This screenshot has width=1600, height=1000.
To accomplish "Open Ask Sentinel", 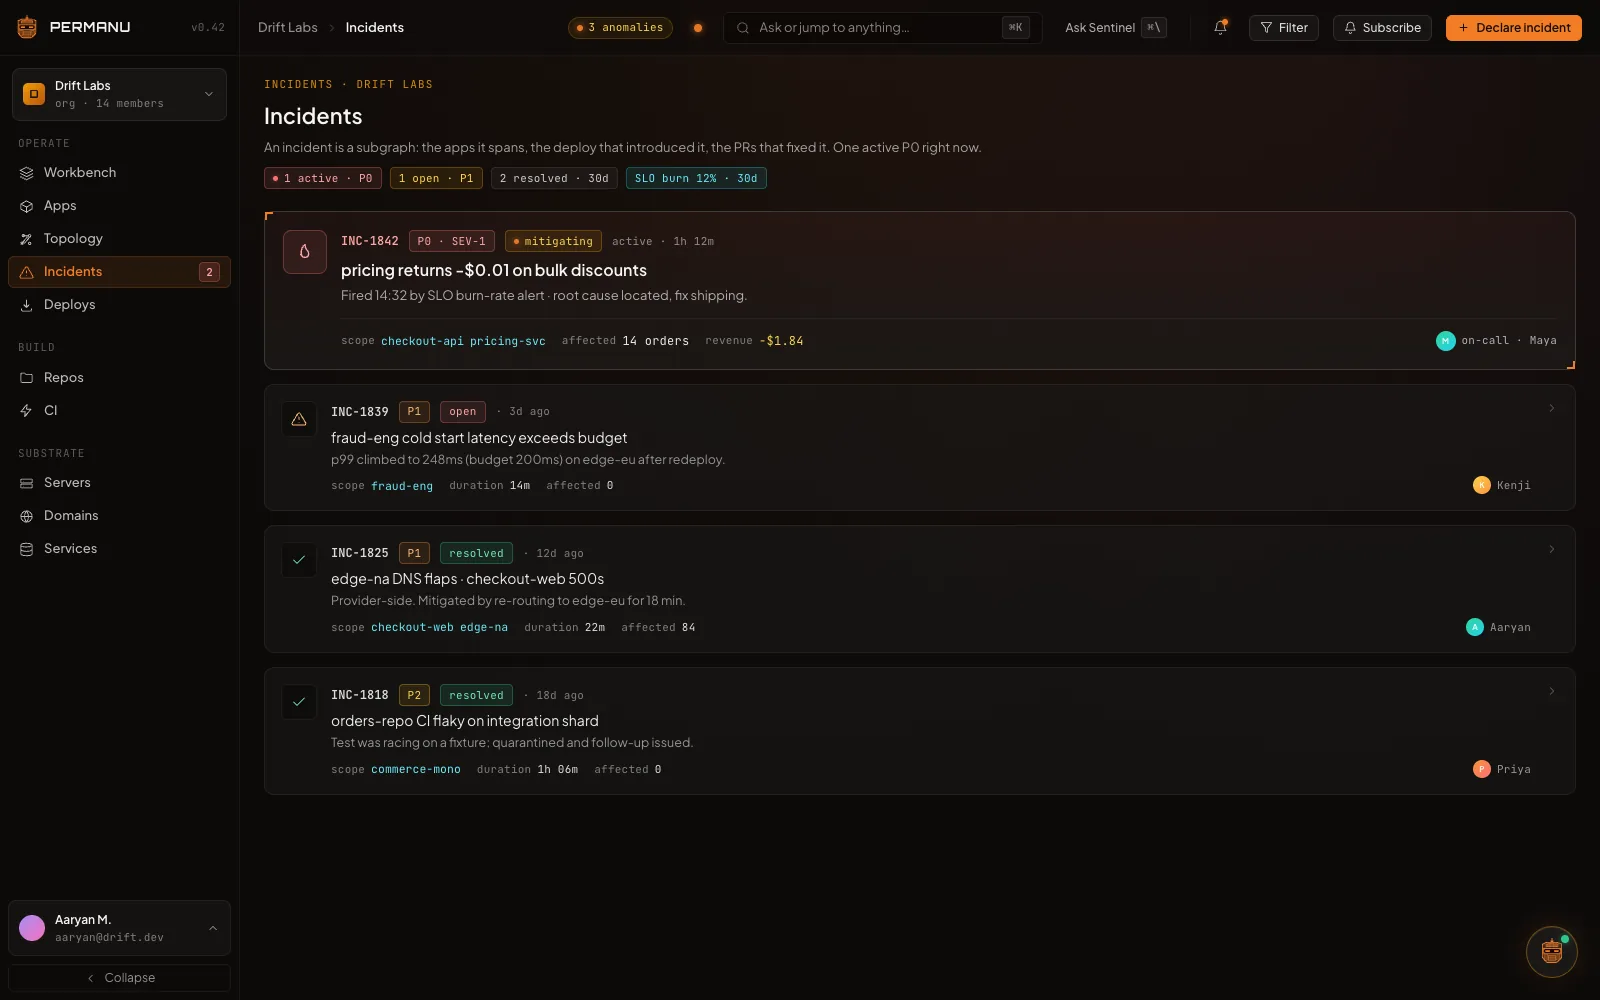I will coord(1114,27).
